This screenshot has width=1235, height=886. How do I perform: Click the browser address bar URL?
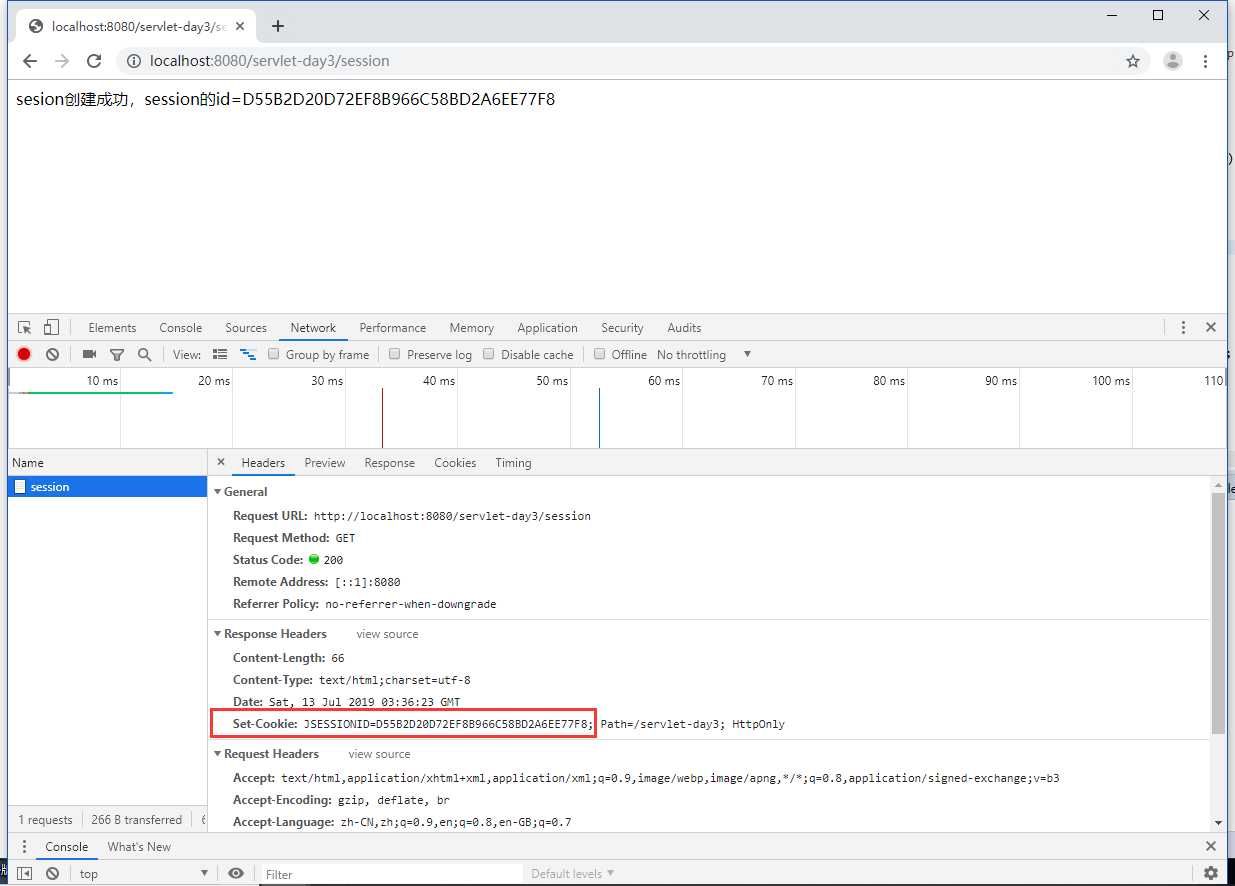pos(270,61)
